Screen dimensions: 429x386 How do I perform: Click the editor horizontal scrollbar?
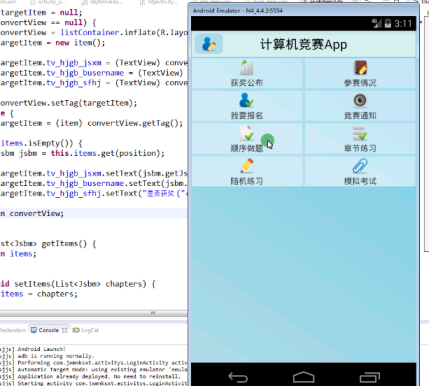point(93,313)
